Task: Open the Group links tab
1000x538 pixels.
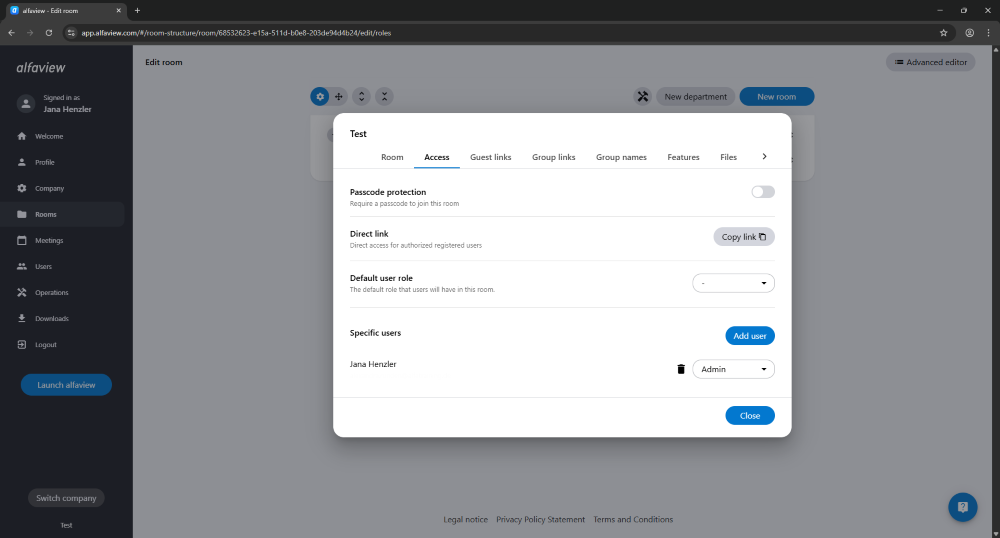Action: pyautogui.click(x=554, y=157)
